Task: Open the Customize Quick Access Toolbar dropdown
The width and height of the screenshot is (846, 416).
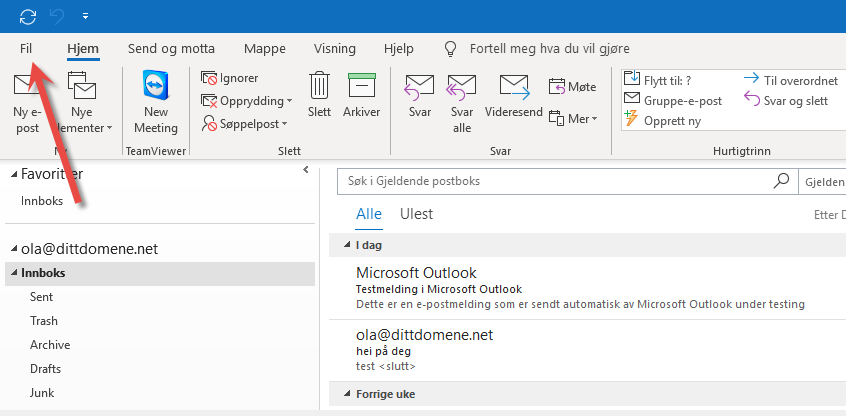Action: pos(85,17)
